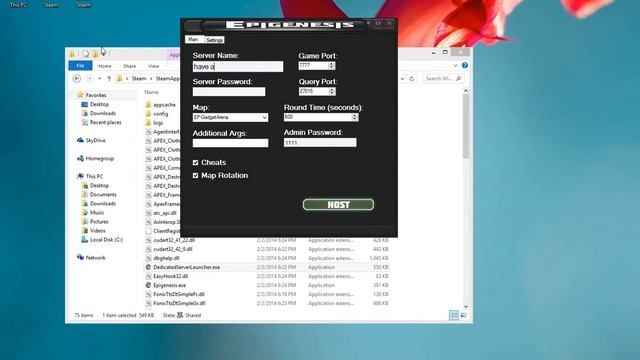Click the Game Port spinner arrows
The height and width of the screenshot is (360, 640).
[332, 66]
